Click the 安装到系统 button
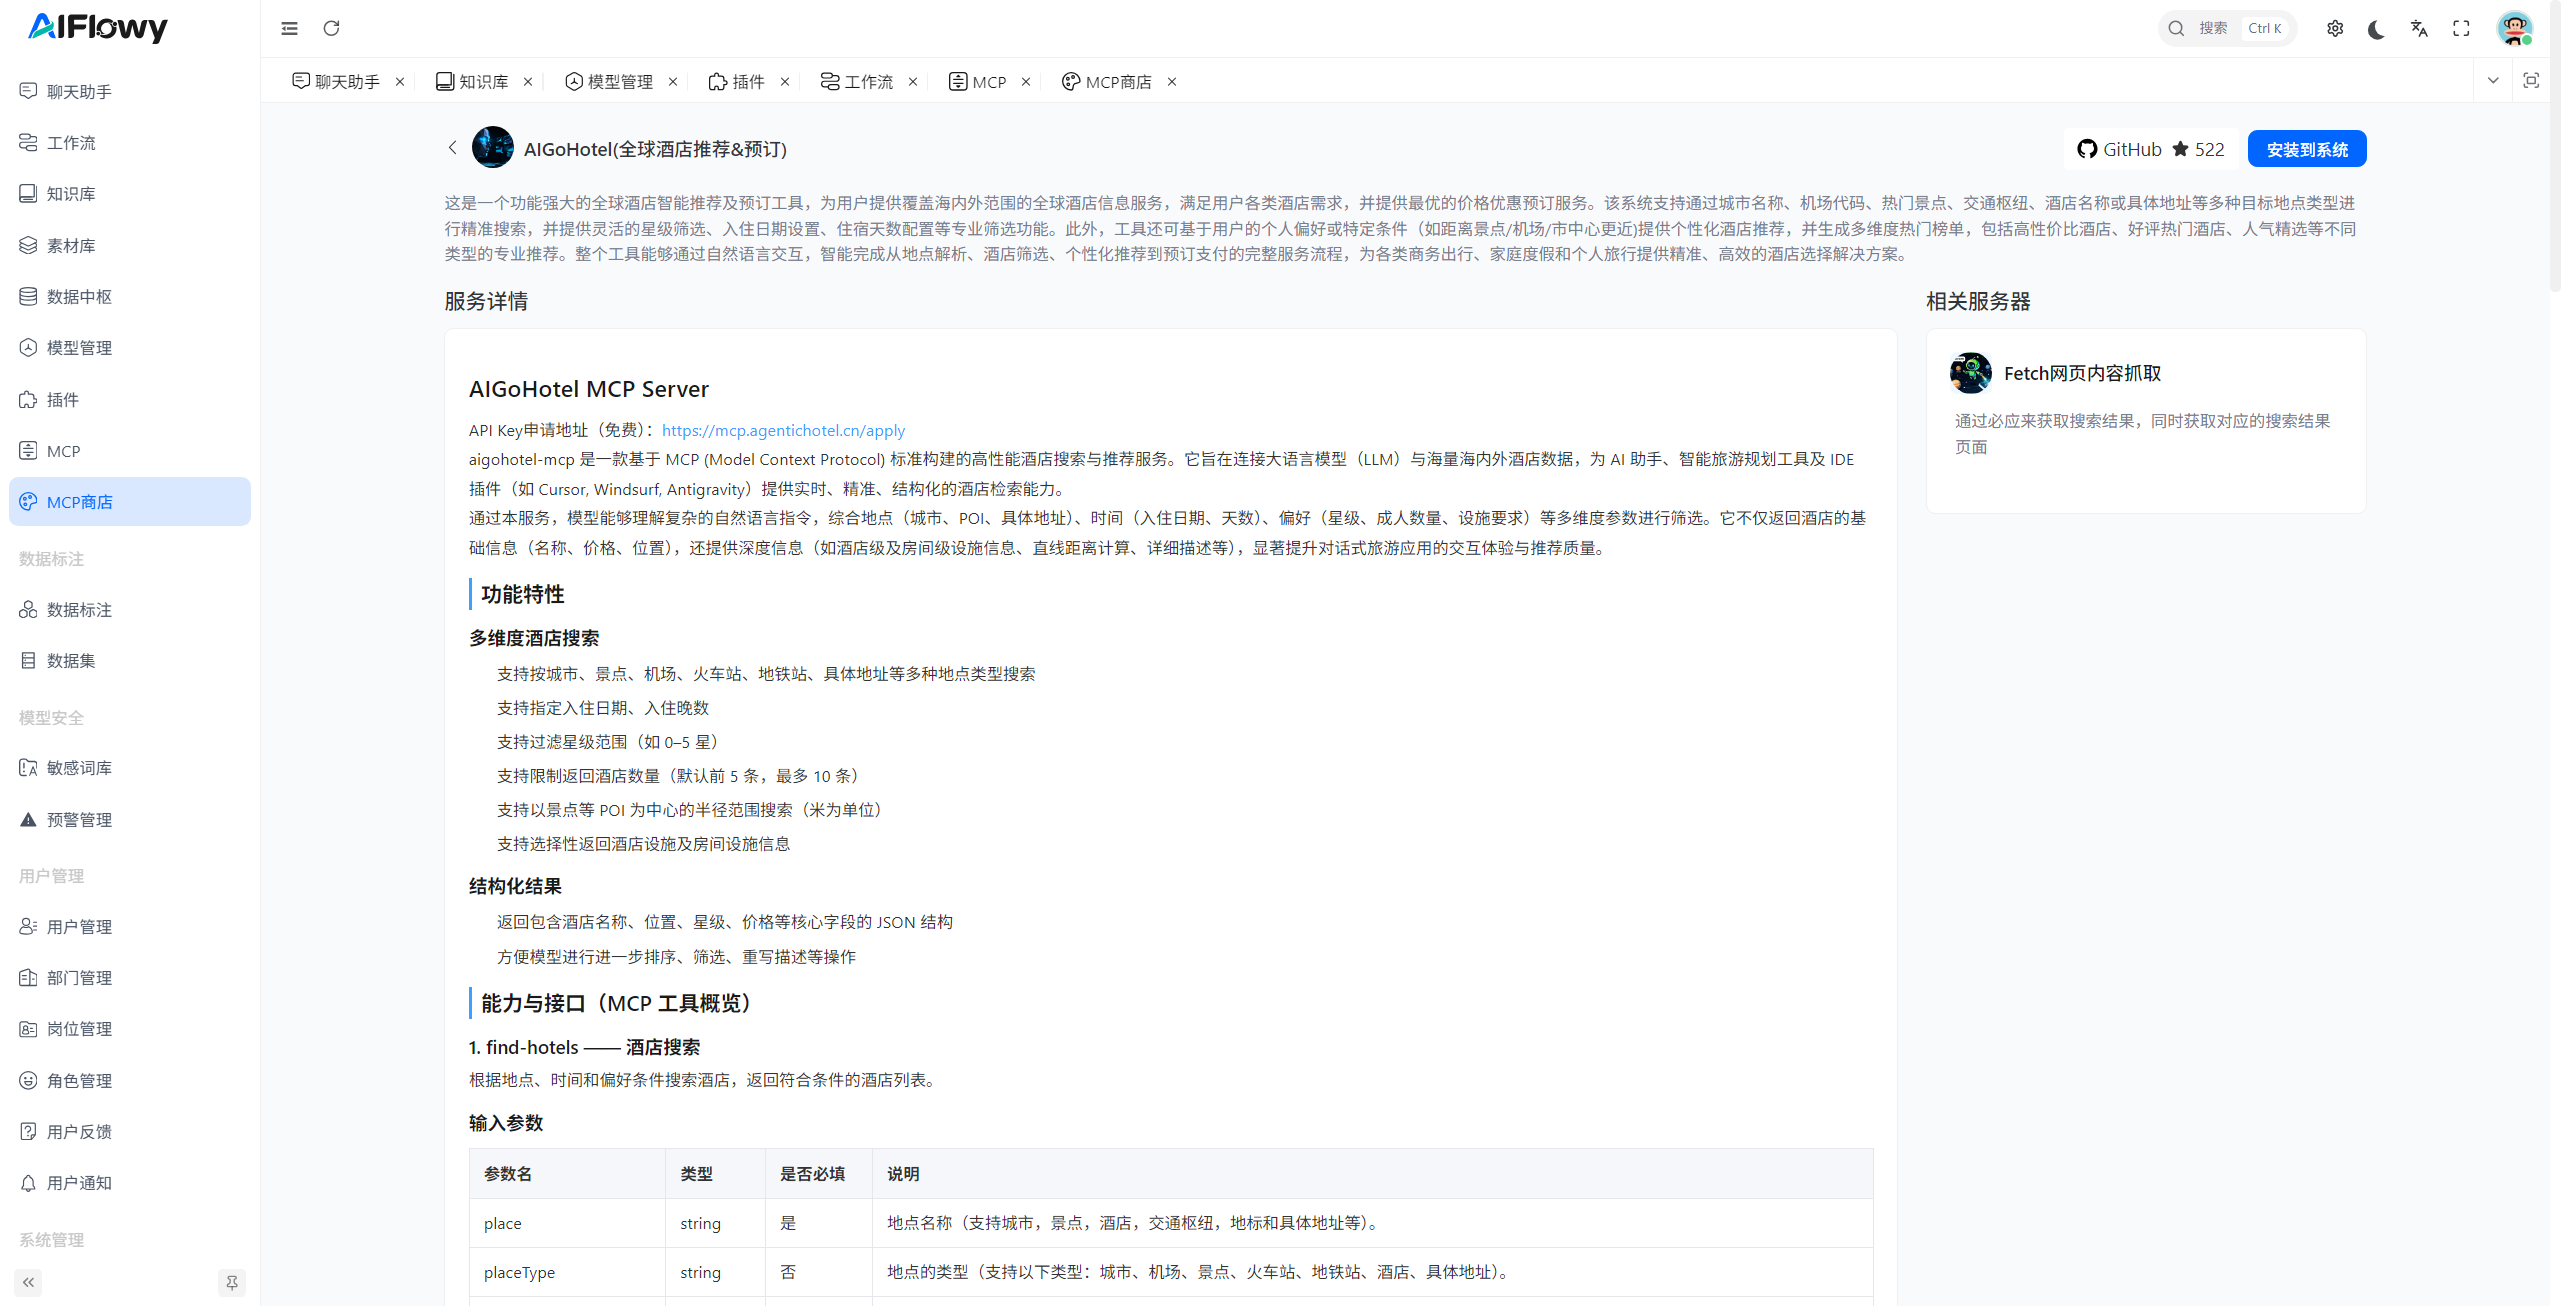The height and width of the screenshot is (1306, 2561). [2306, 149]
